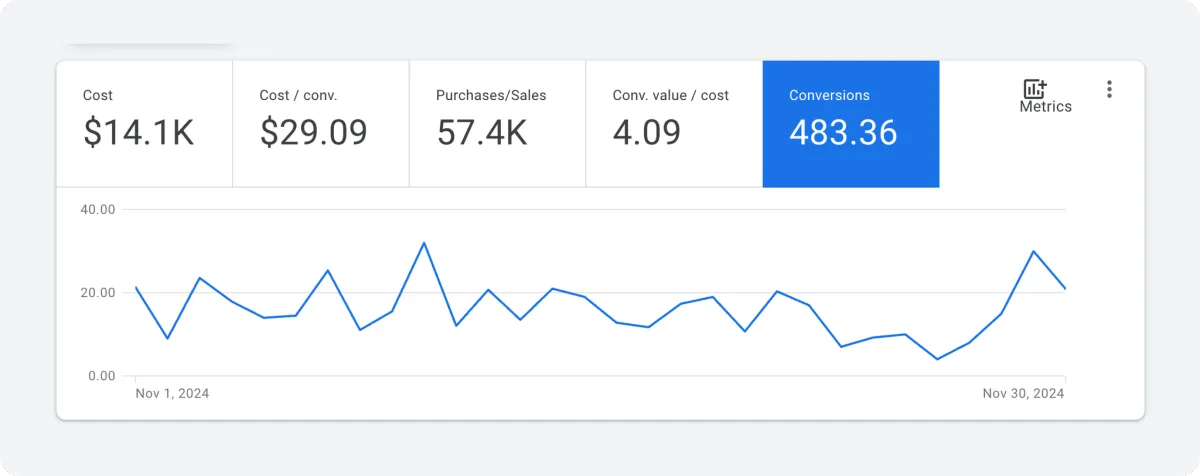1200x476 pixels.
Task: Click the 20.00 y-axis label
Action: point(97,293)
